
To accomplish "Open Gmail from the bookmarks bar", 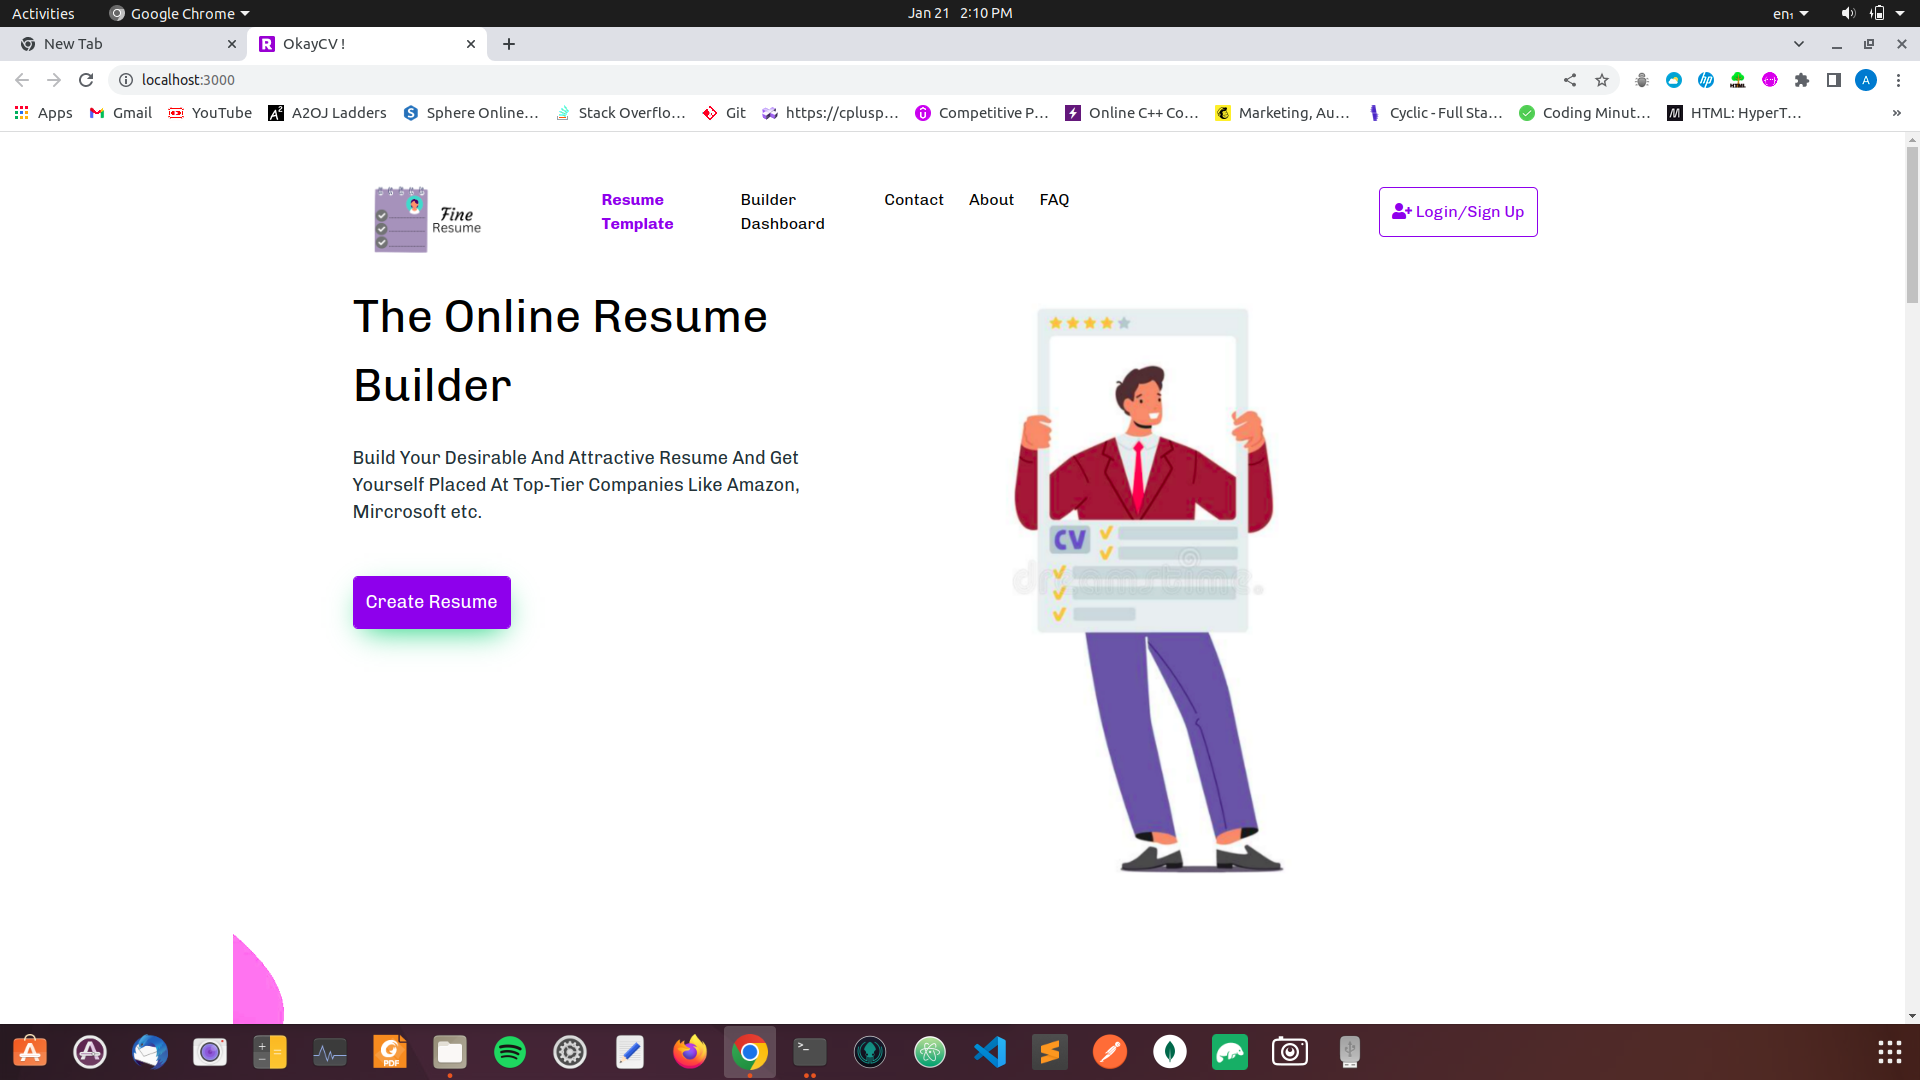I will pos(119,113).
